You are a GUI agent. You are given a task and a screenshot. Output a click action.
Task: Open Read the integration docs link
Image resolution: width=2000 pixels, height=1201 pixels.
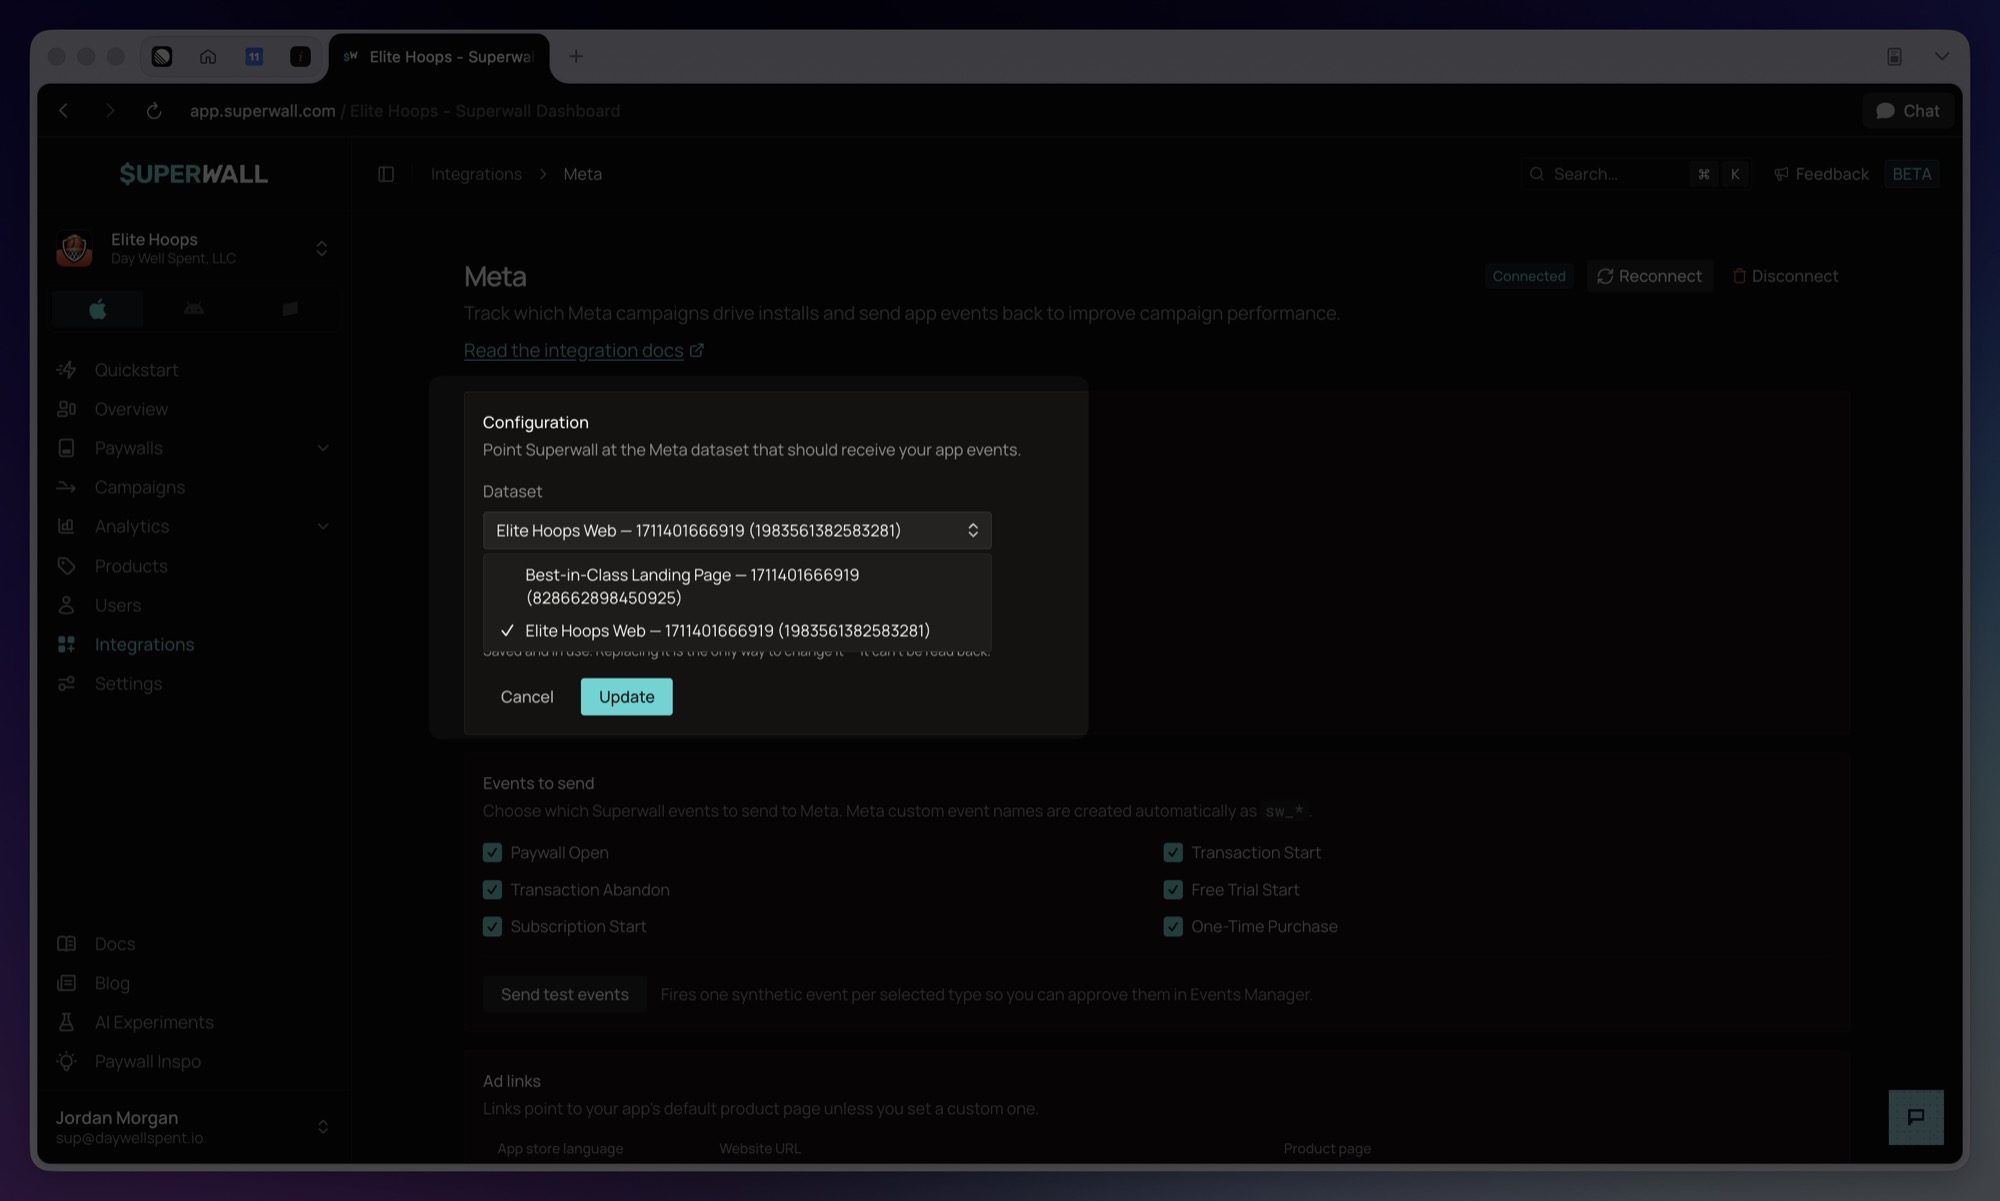pos(574,350)
